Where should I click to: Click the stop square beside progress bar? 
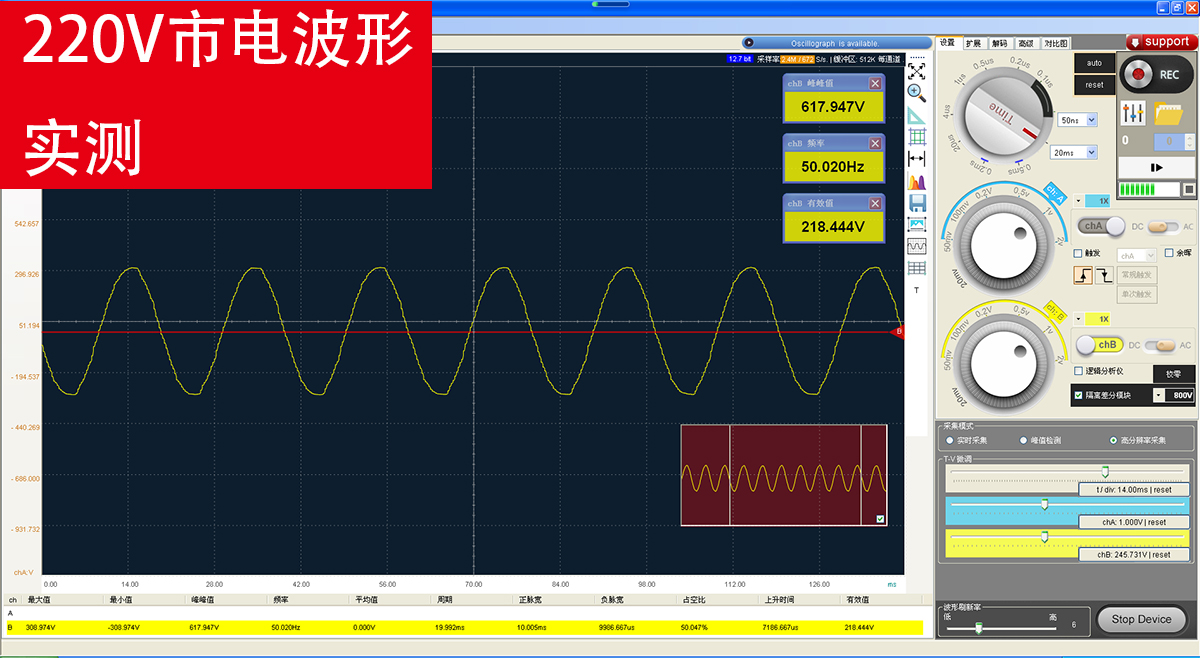1189,189
